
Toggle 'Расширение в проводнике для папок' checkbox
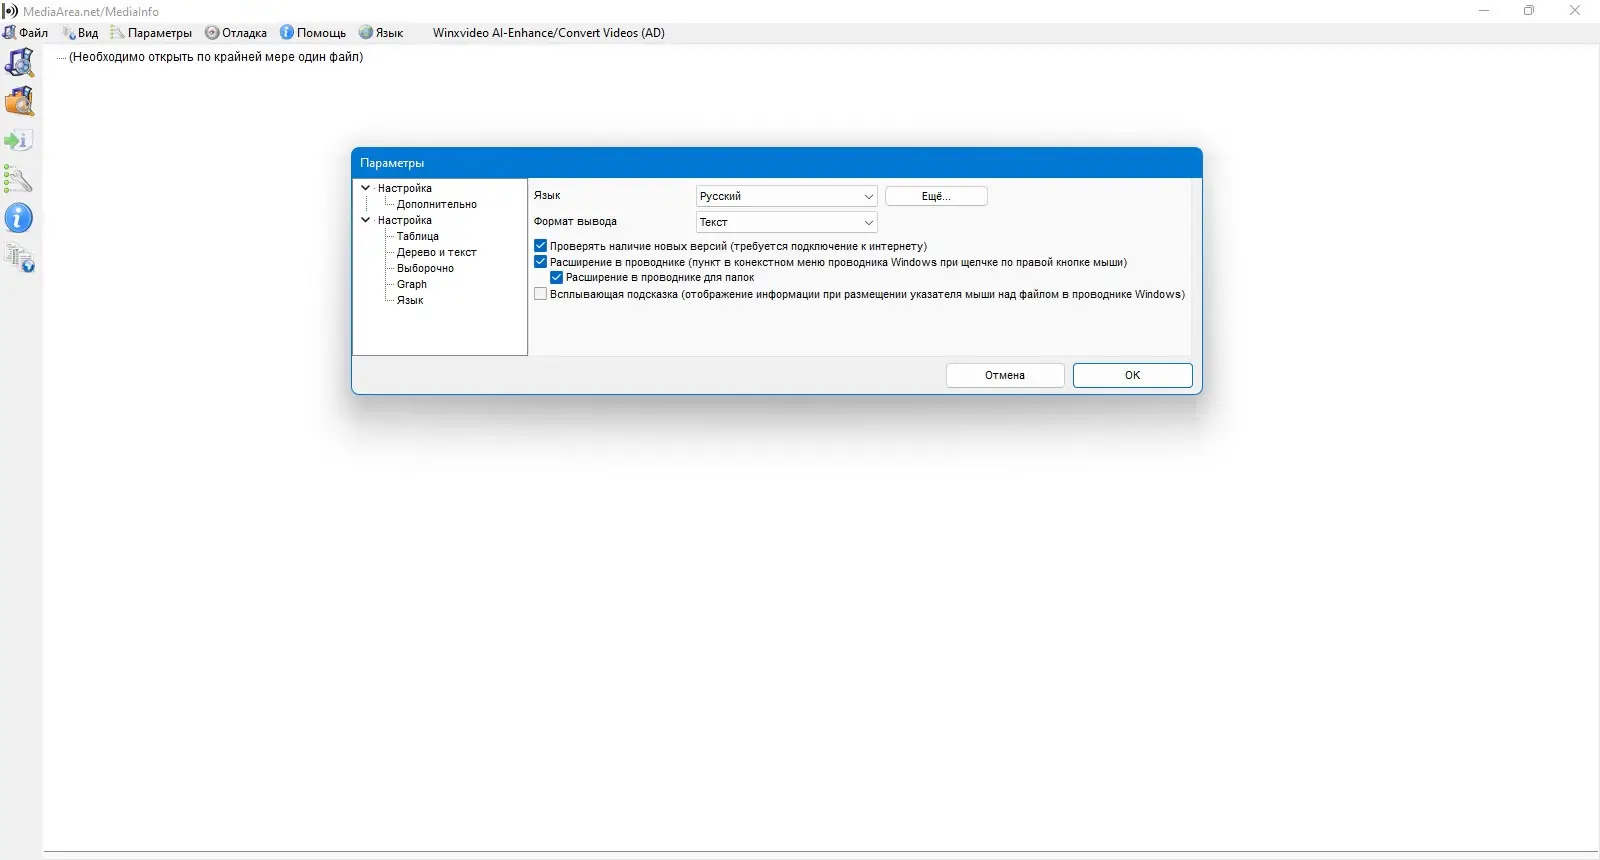pyautogui.click(x=556, y=278)
